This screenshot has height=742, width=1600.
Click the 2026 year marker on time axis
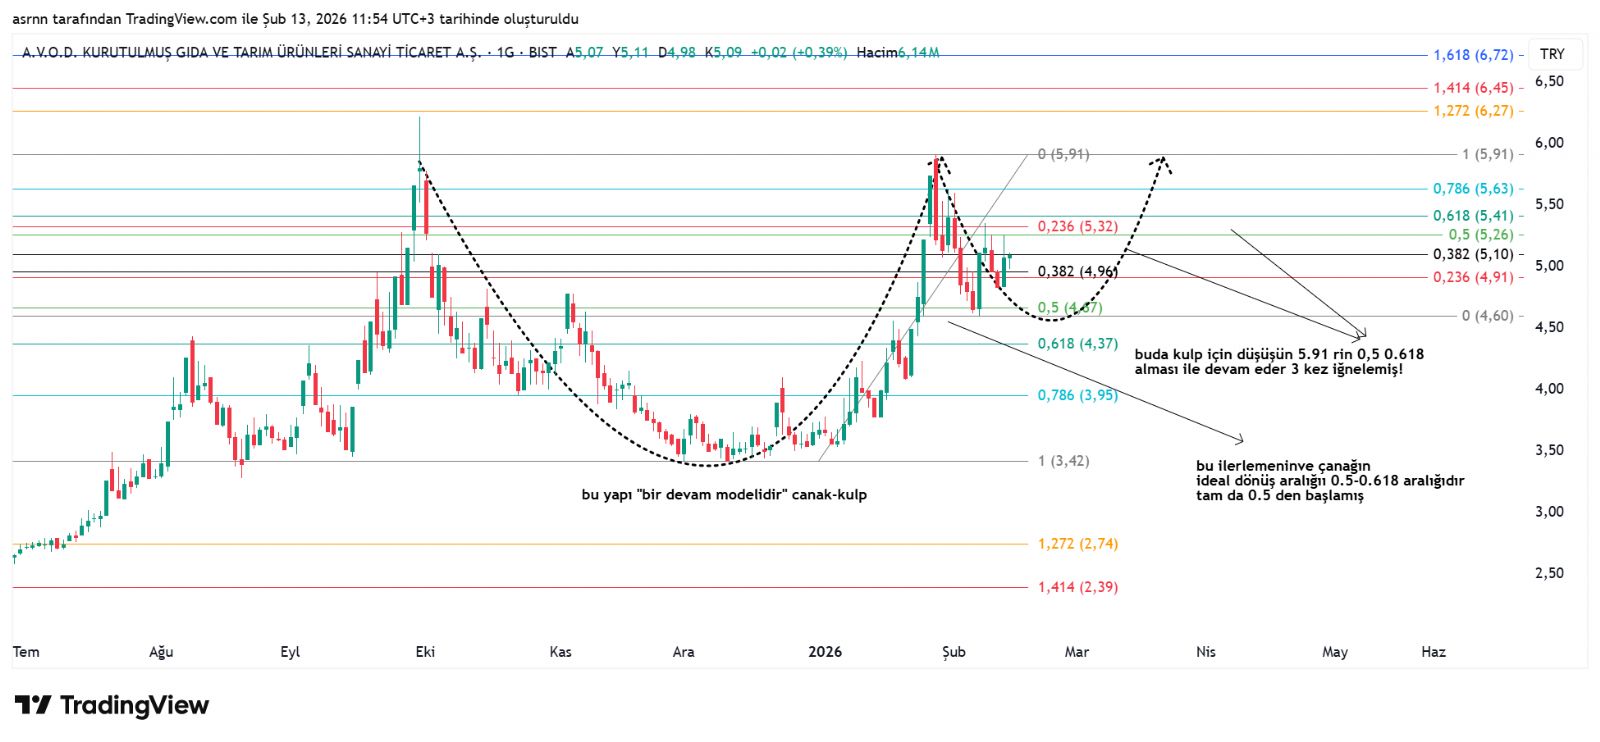point(825,652)
